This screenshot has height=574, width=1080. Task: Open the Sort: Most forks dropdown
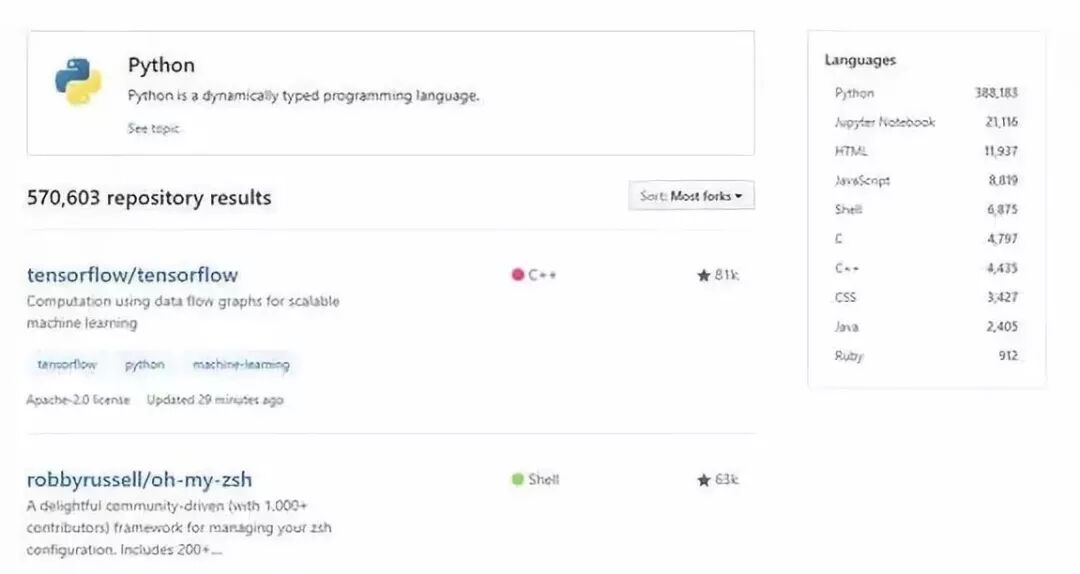(691, 196)
